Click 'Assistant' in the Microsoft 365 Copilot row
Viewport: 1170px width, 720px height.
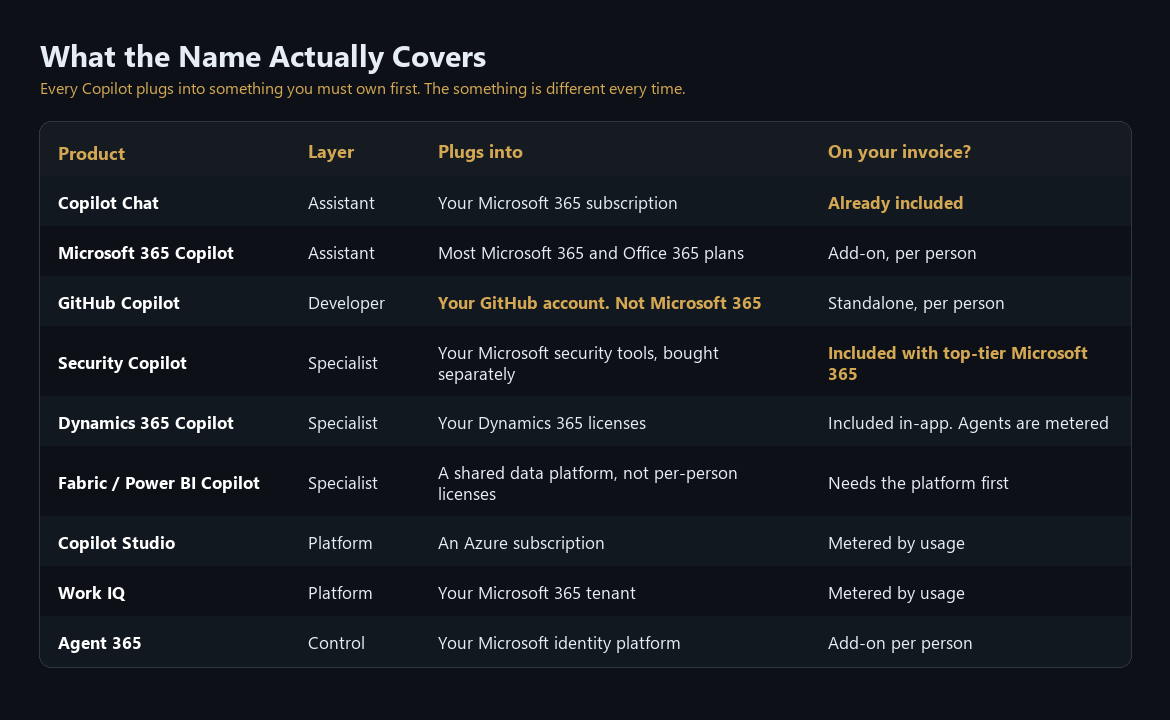click(x=341, y=253)
